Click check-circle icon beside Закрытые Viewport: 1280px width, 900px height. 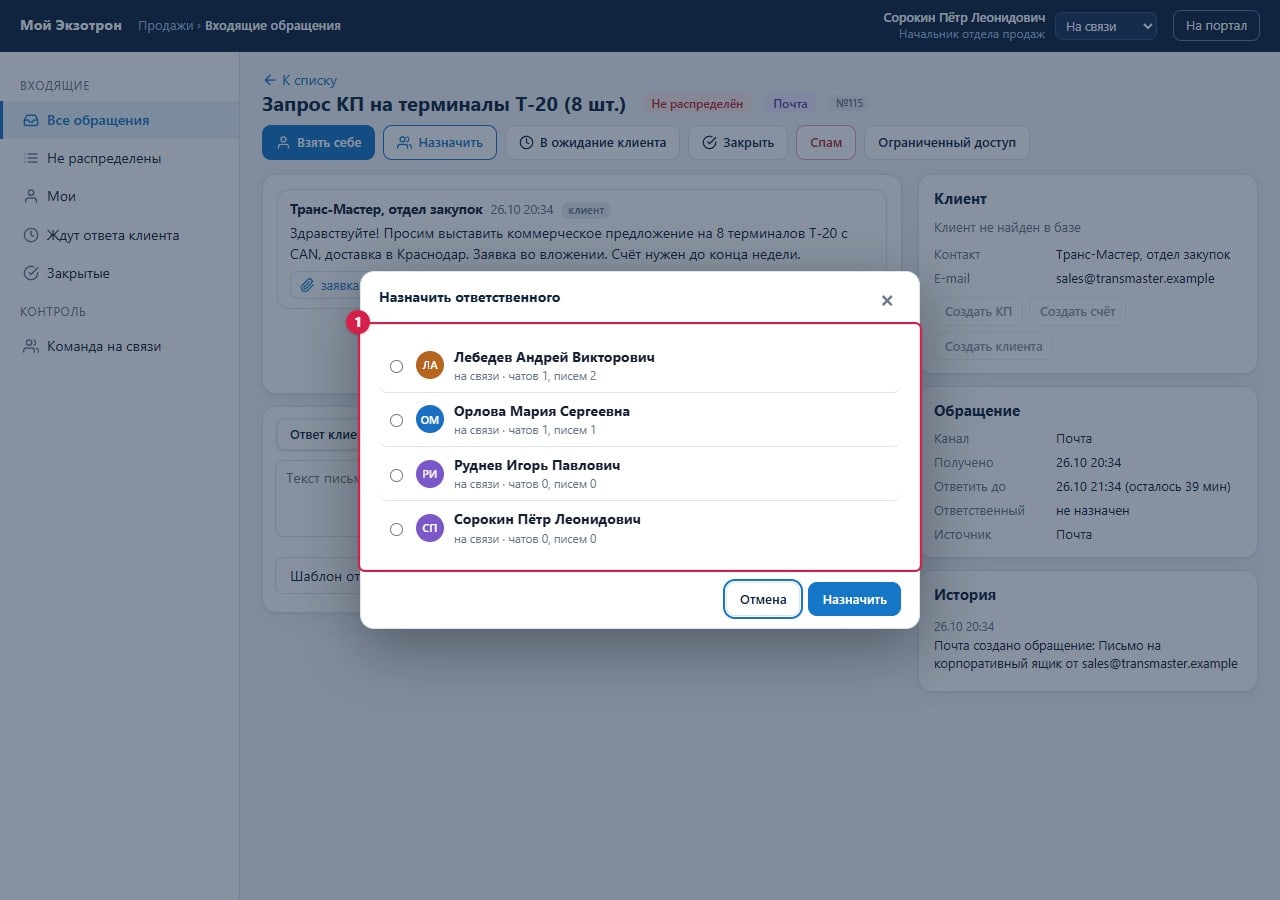[31, 273]
